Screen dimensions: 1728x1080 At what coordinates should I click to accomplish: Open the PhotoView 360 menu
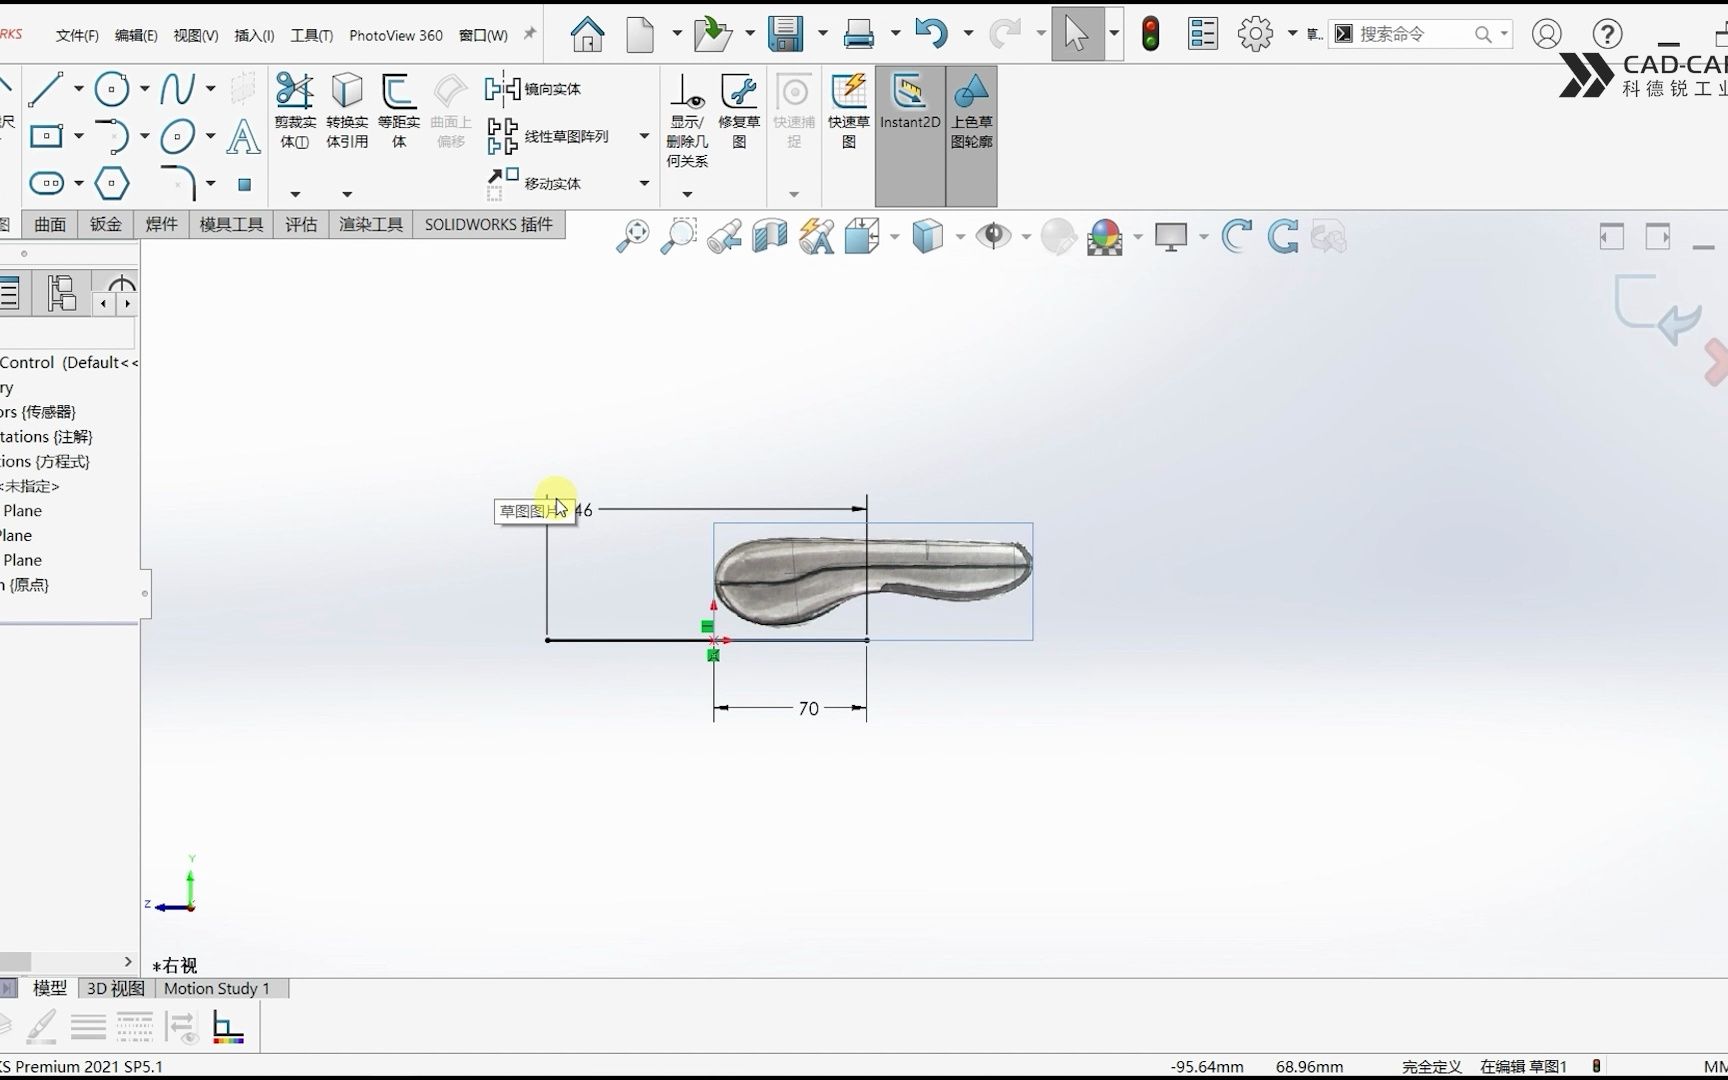coord(396,35)
